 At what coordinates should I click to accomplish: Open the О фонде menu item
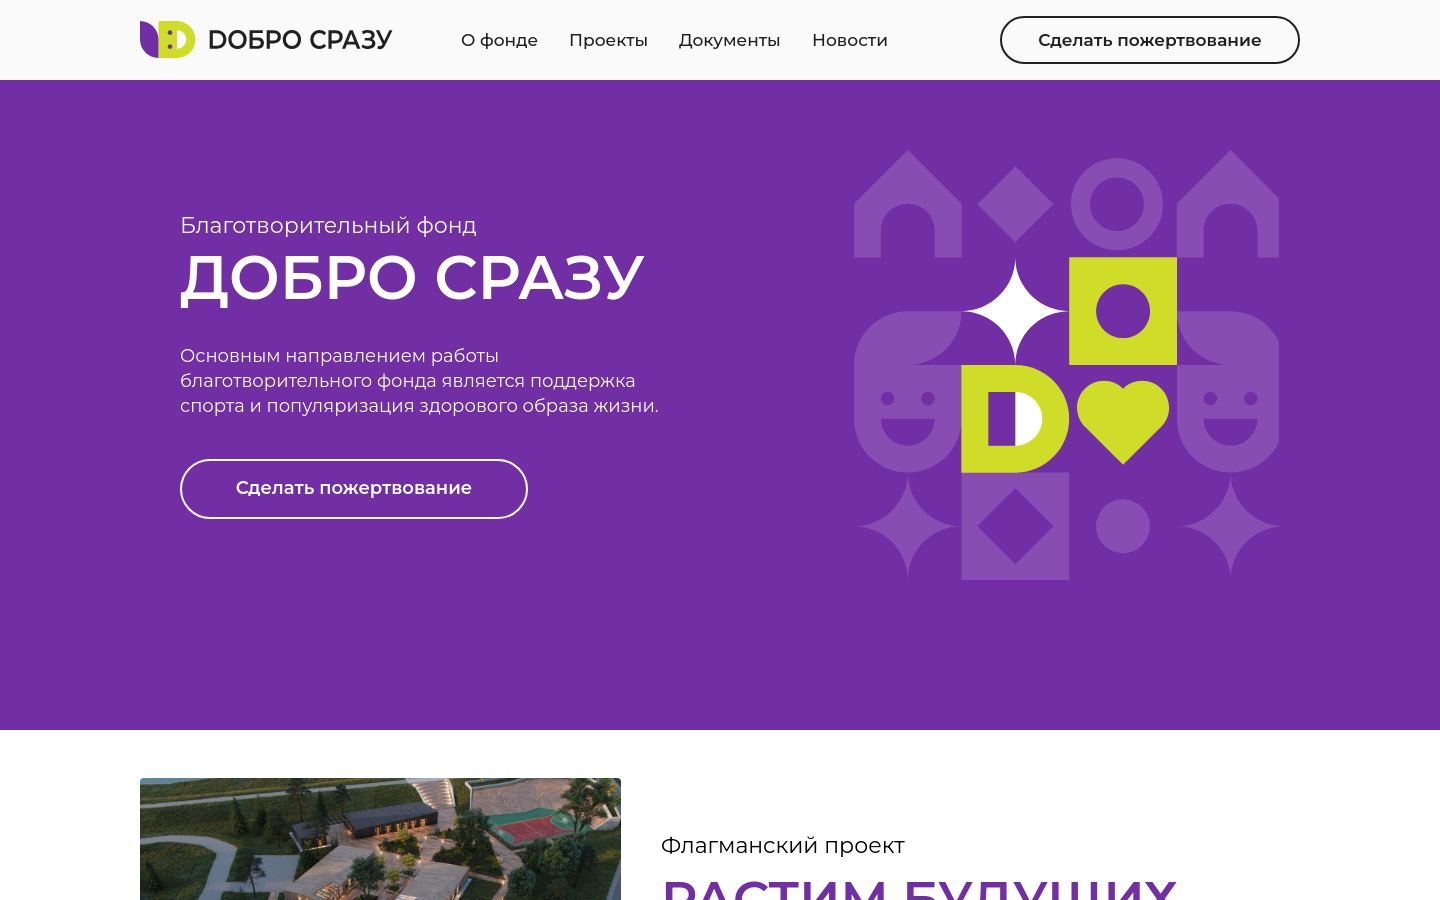point(499,40)
